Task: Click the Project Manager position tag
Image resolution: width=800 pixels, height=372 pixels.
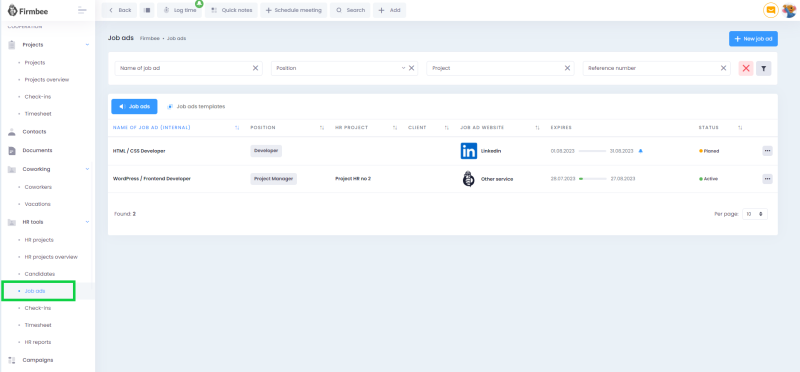Action: click(x=273, y=179)
